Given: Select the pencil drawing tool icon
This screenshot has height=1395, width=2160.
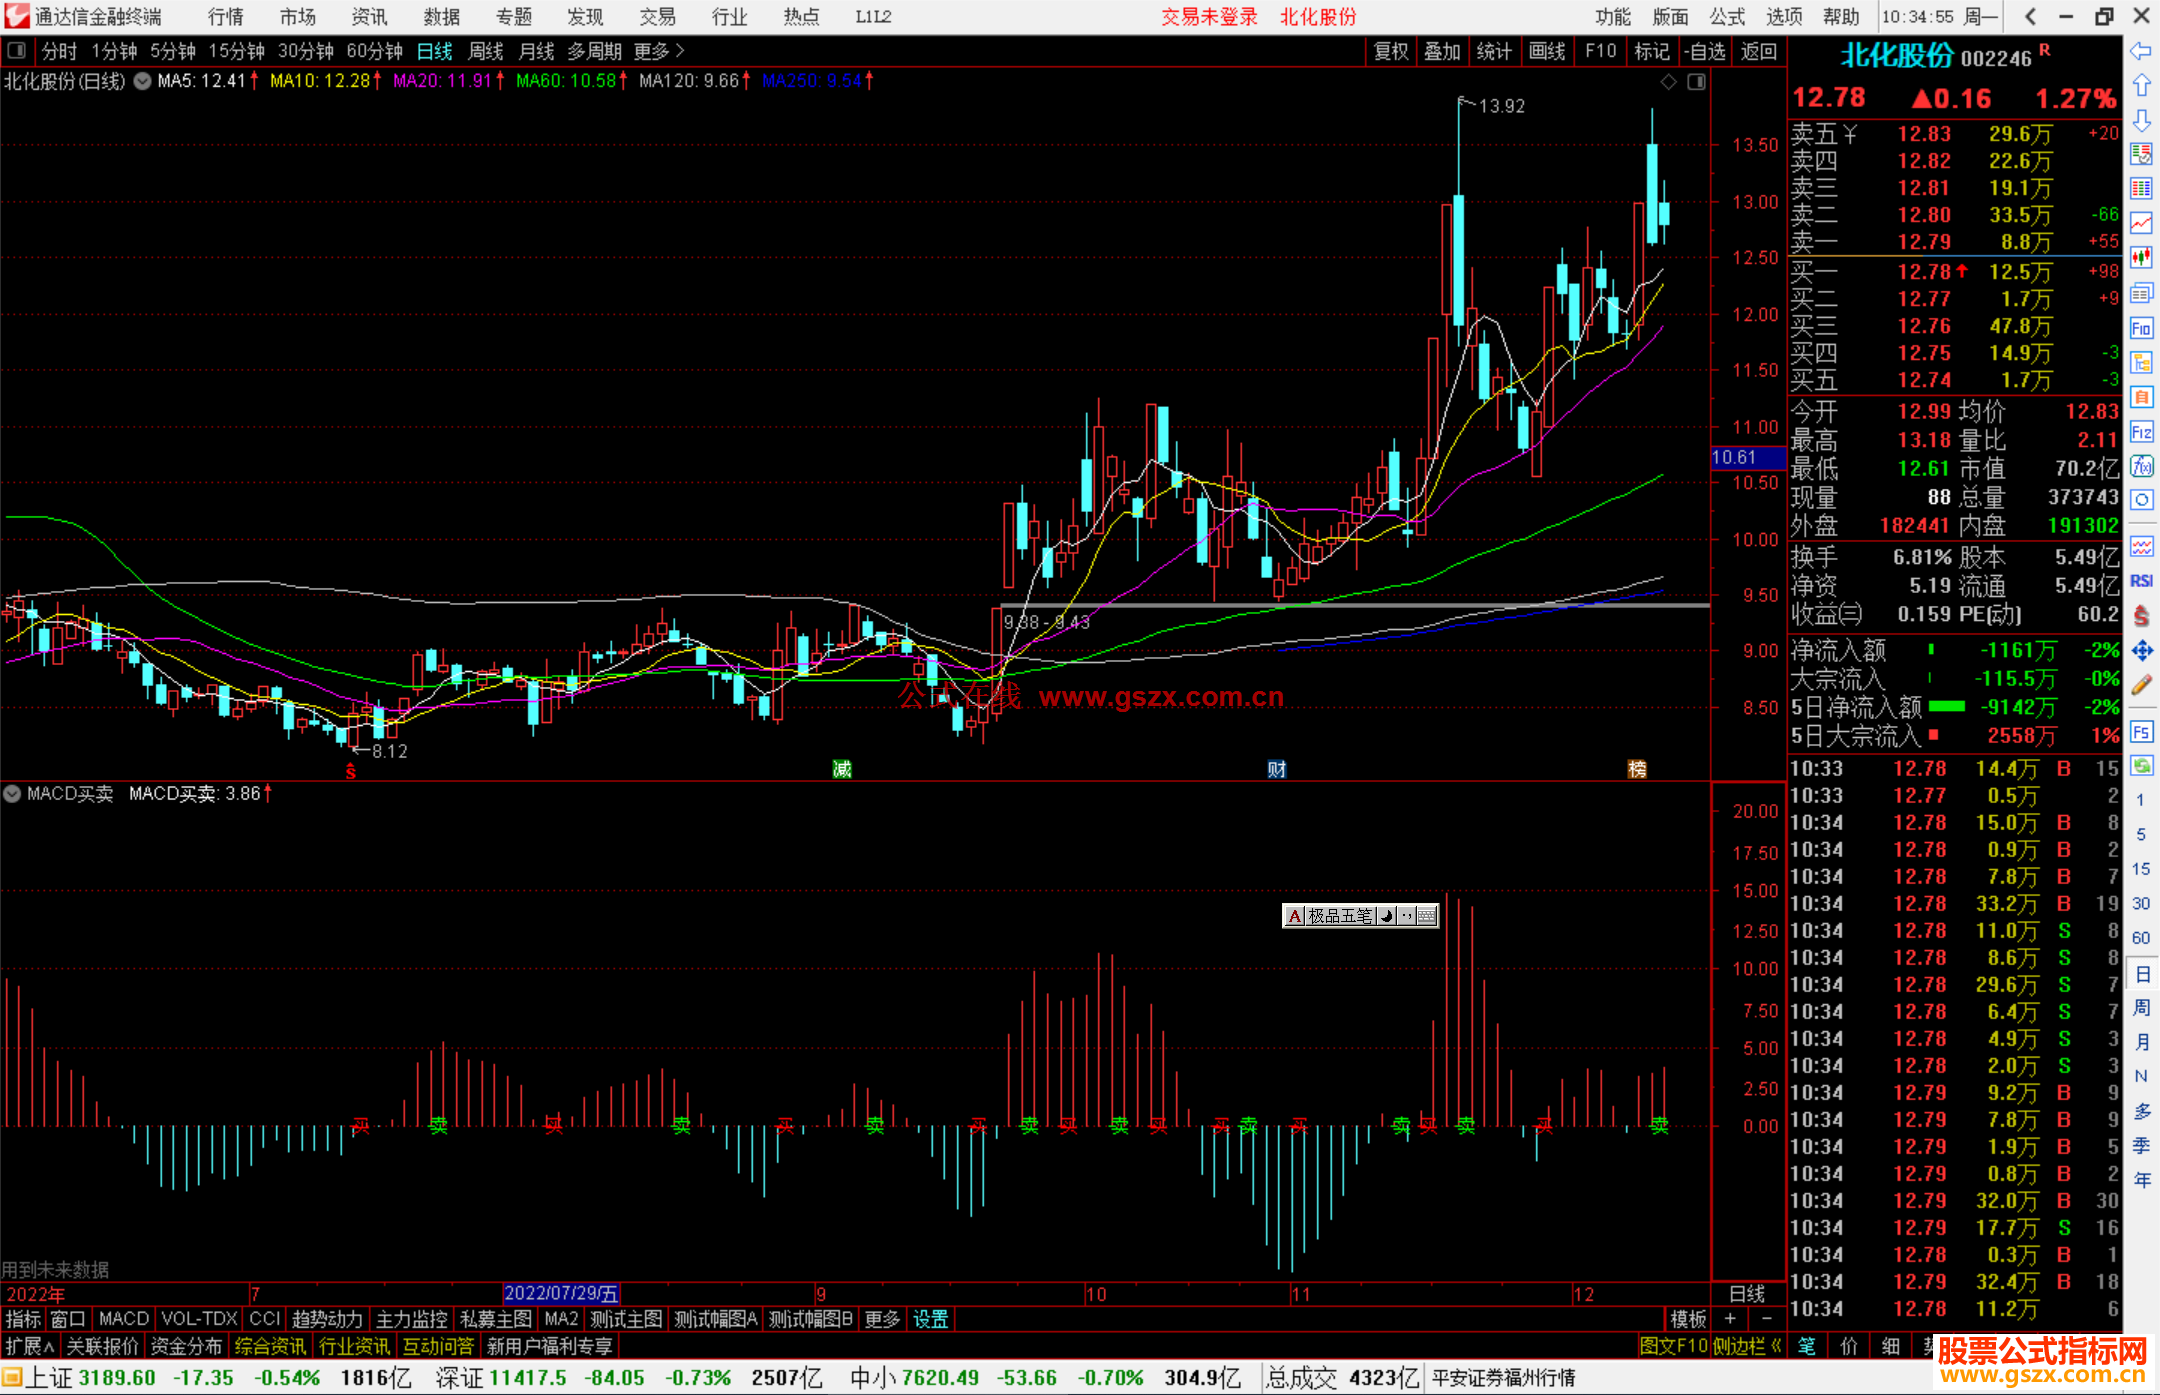Looking at the screenshot, I should [x=2141, y=685].
